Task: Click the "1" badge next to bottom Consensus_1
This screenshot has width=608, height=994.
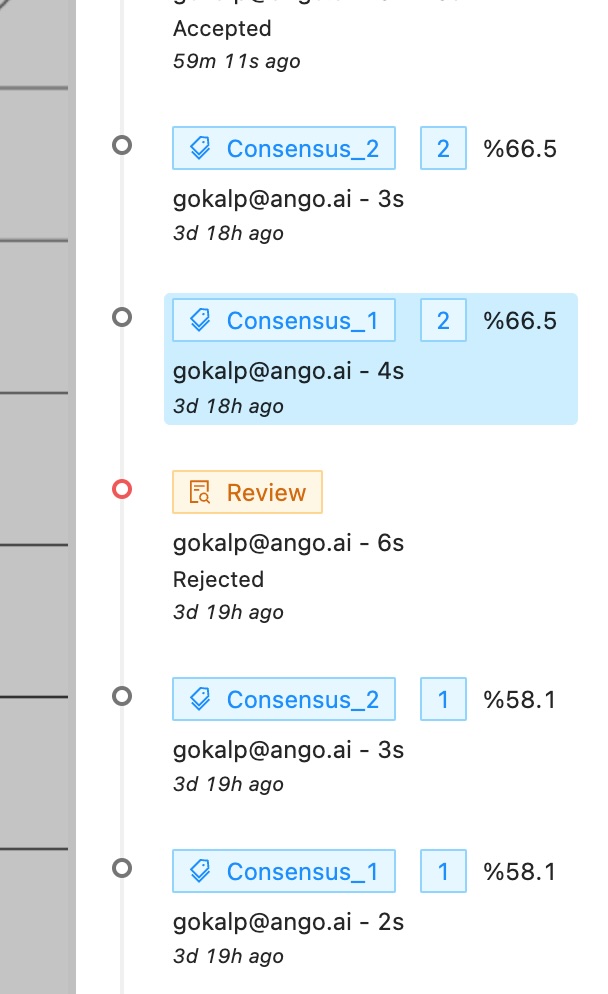Action: [443, 871]
